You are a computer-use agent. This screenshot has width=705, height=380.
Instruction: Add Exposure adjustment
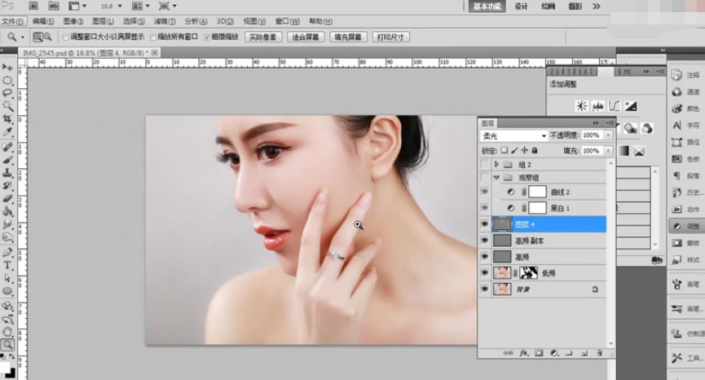point(631,106)
